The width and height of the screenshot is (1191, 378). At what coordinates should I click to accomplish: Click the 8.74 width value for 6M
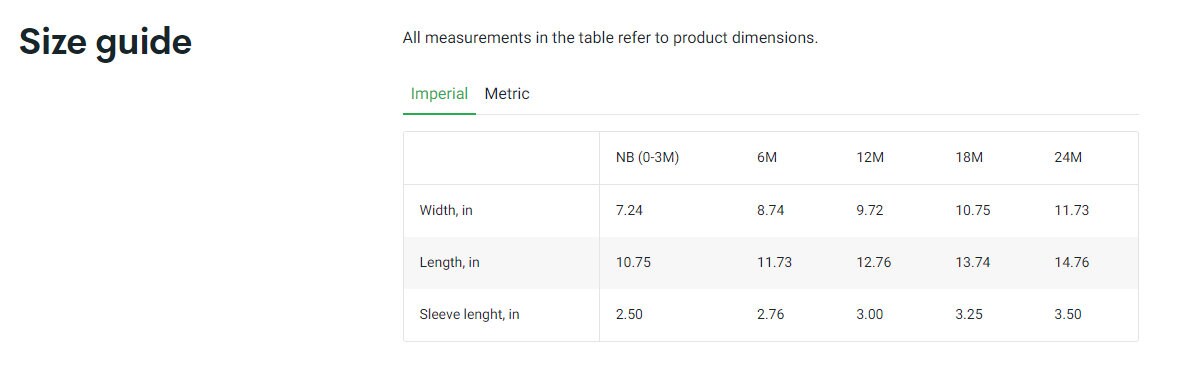pos(771,210)
